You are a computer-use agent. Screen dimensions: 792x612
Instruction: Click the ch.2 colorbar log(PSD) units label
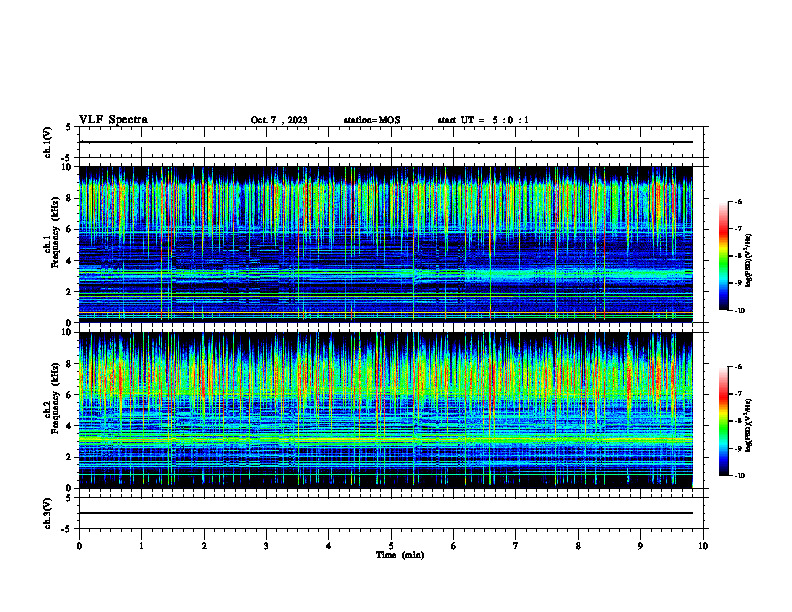[749, 426]
